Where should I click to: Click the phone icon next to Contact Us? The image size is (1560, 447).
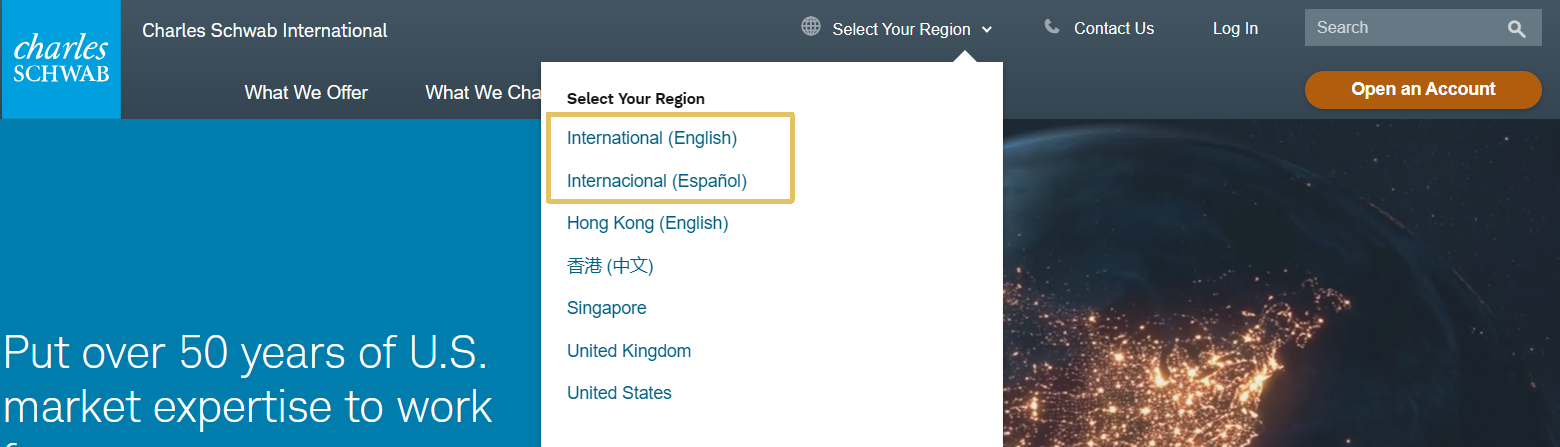(1052, 27)
